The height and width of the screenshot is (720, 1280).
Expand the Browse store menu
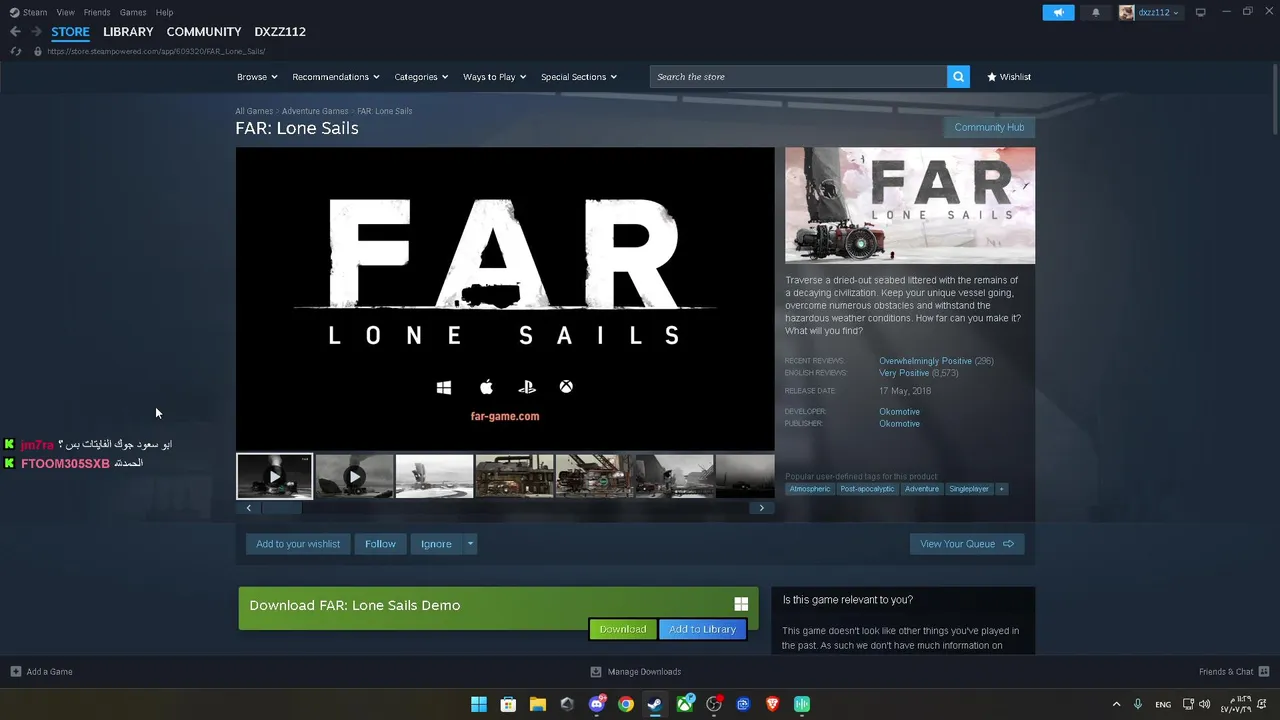(257, 77)
